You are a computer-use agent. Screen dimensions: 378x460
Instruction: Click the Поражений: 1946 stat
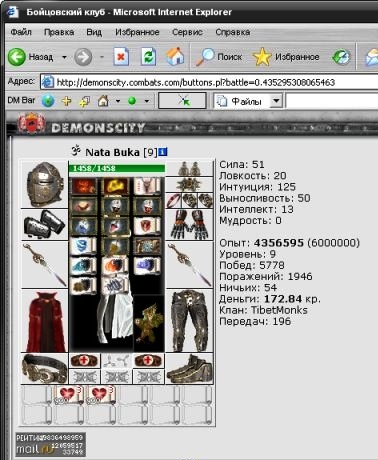pos(266,276)
